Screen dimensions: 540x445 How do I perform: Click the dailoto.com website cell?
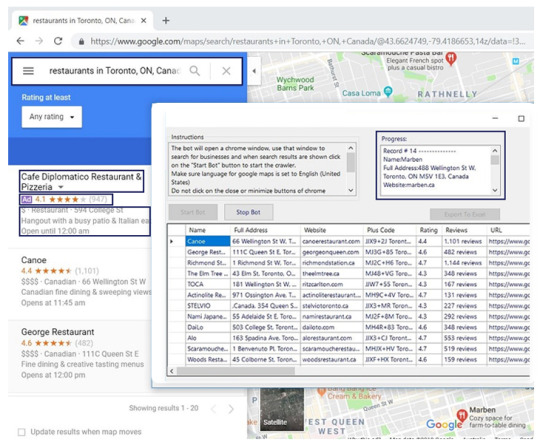(332, 327)
